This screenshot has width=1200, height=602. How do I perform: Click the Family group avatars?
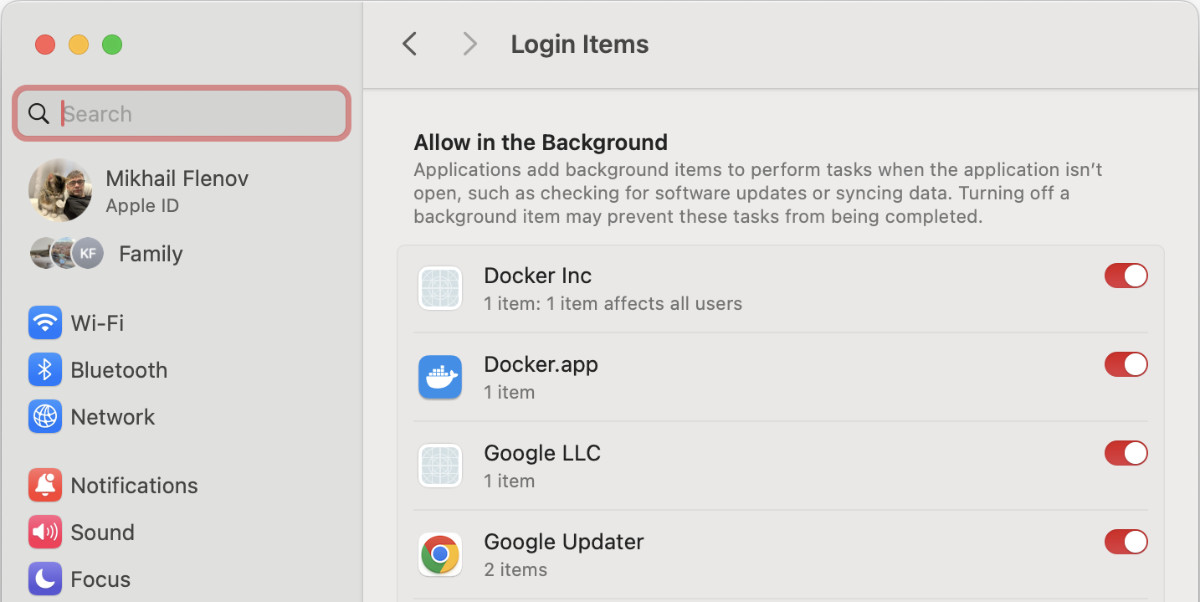(66, 253)
